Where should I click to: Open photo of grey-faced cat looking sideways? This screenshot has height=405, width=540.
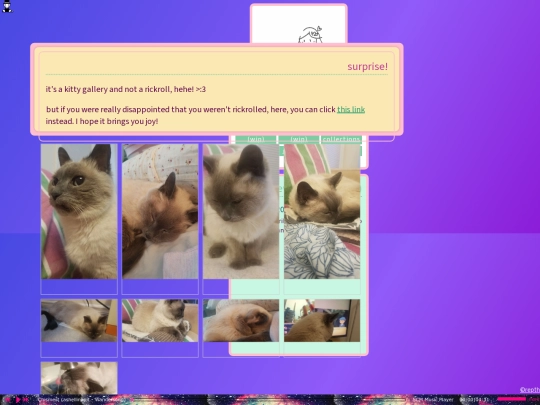[x=79, y=211]
